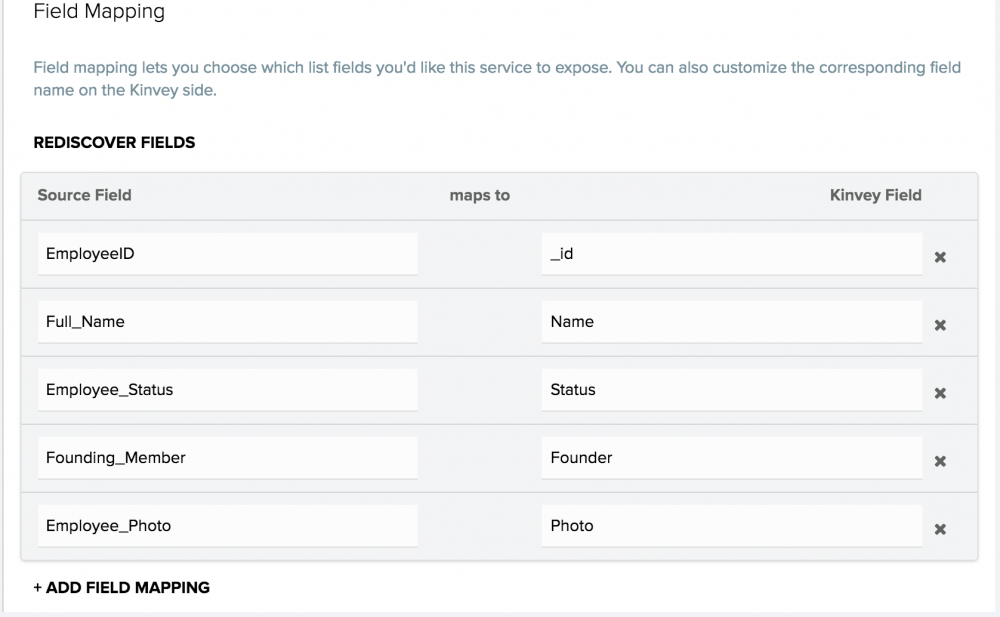Image resolution: width=1000 pixels, height=617 pixels.
Task: Remove the Employee_Status mapping row
Action: (940, 393)
